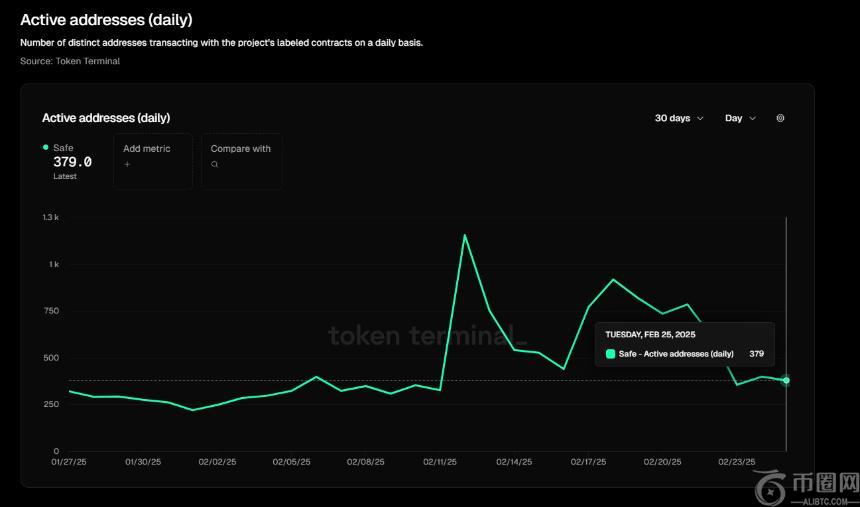Click the Source: Token Terminal text
Image resolution: width=860 pixels, height=507 pixels.
click(70, 61)
